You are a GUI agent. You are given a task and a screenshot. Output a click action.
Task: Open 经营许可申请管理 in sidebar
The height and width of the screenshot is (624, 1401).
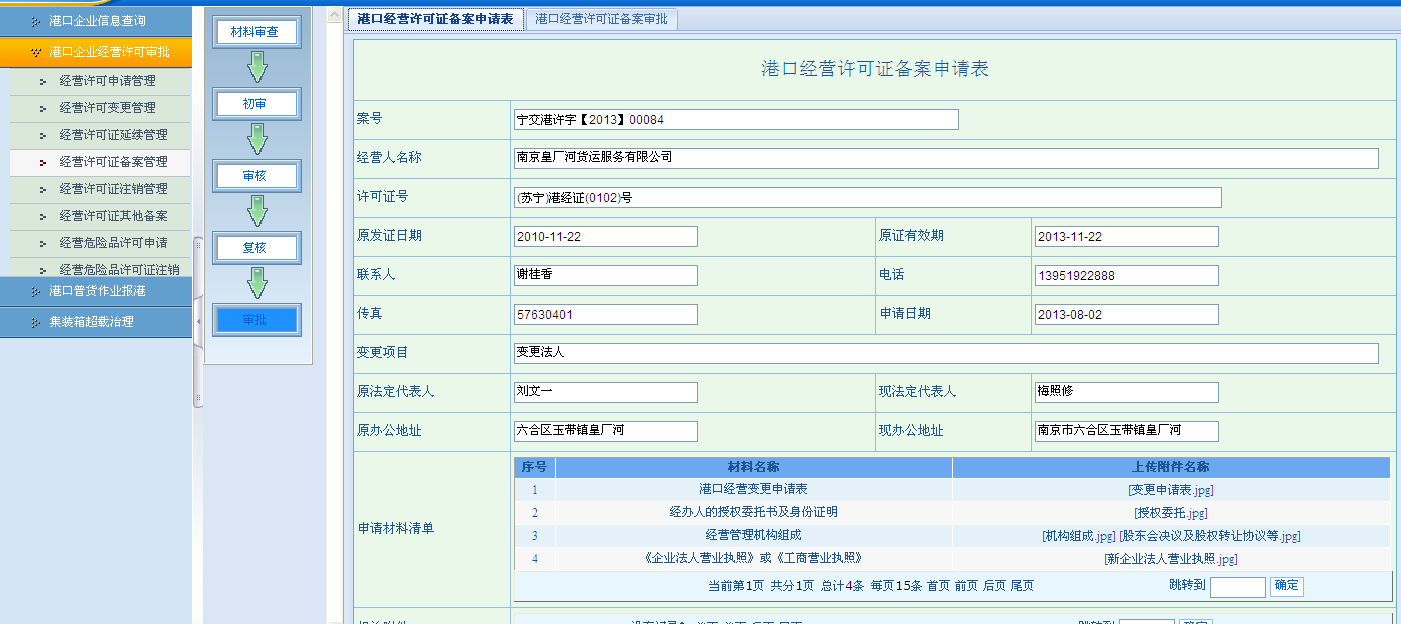point(107,81)
